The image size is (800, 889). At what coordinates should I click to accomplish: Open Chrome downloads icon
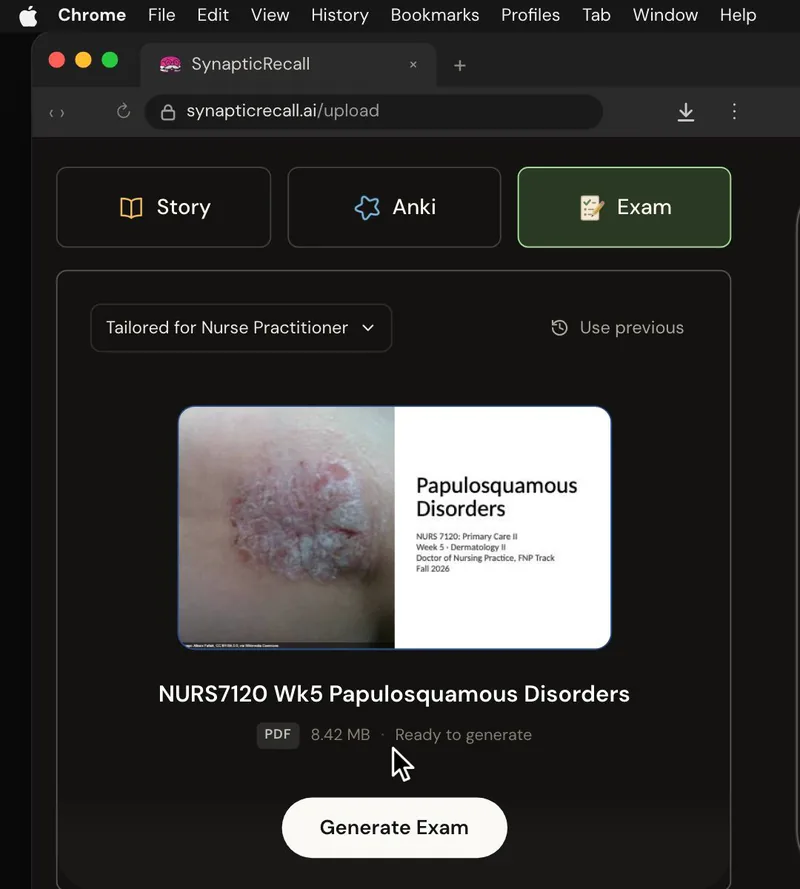pos(685,112)
